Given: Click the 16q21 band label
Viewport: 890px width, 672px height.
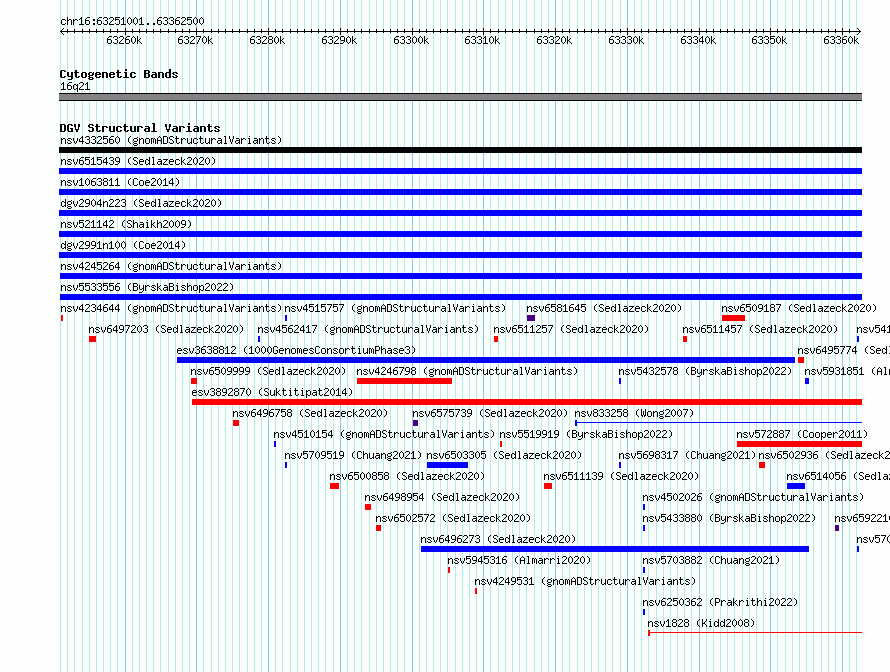Looking at the screenshot, I should 75,86.
